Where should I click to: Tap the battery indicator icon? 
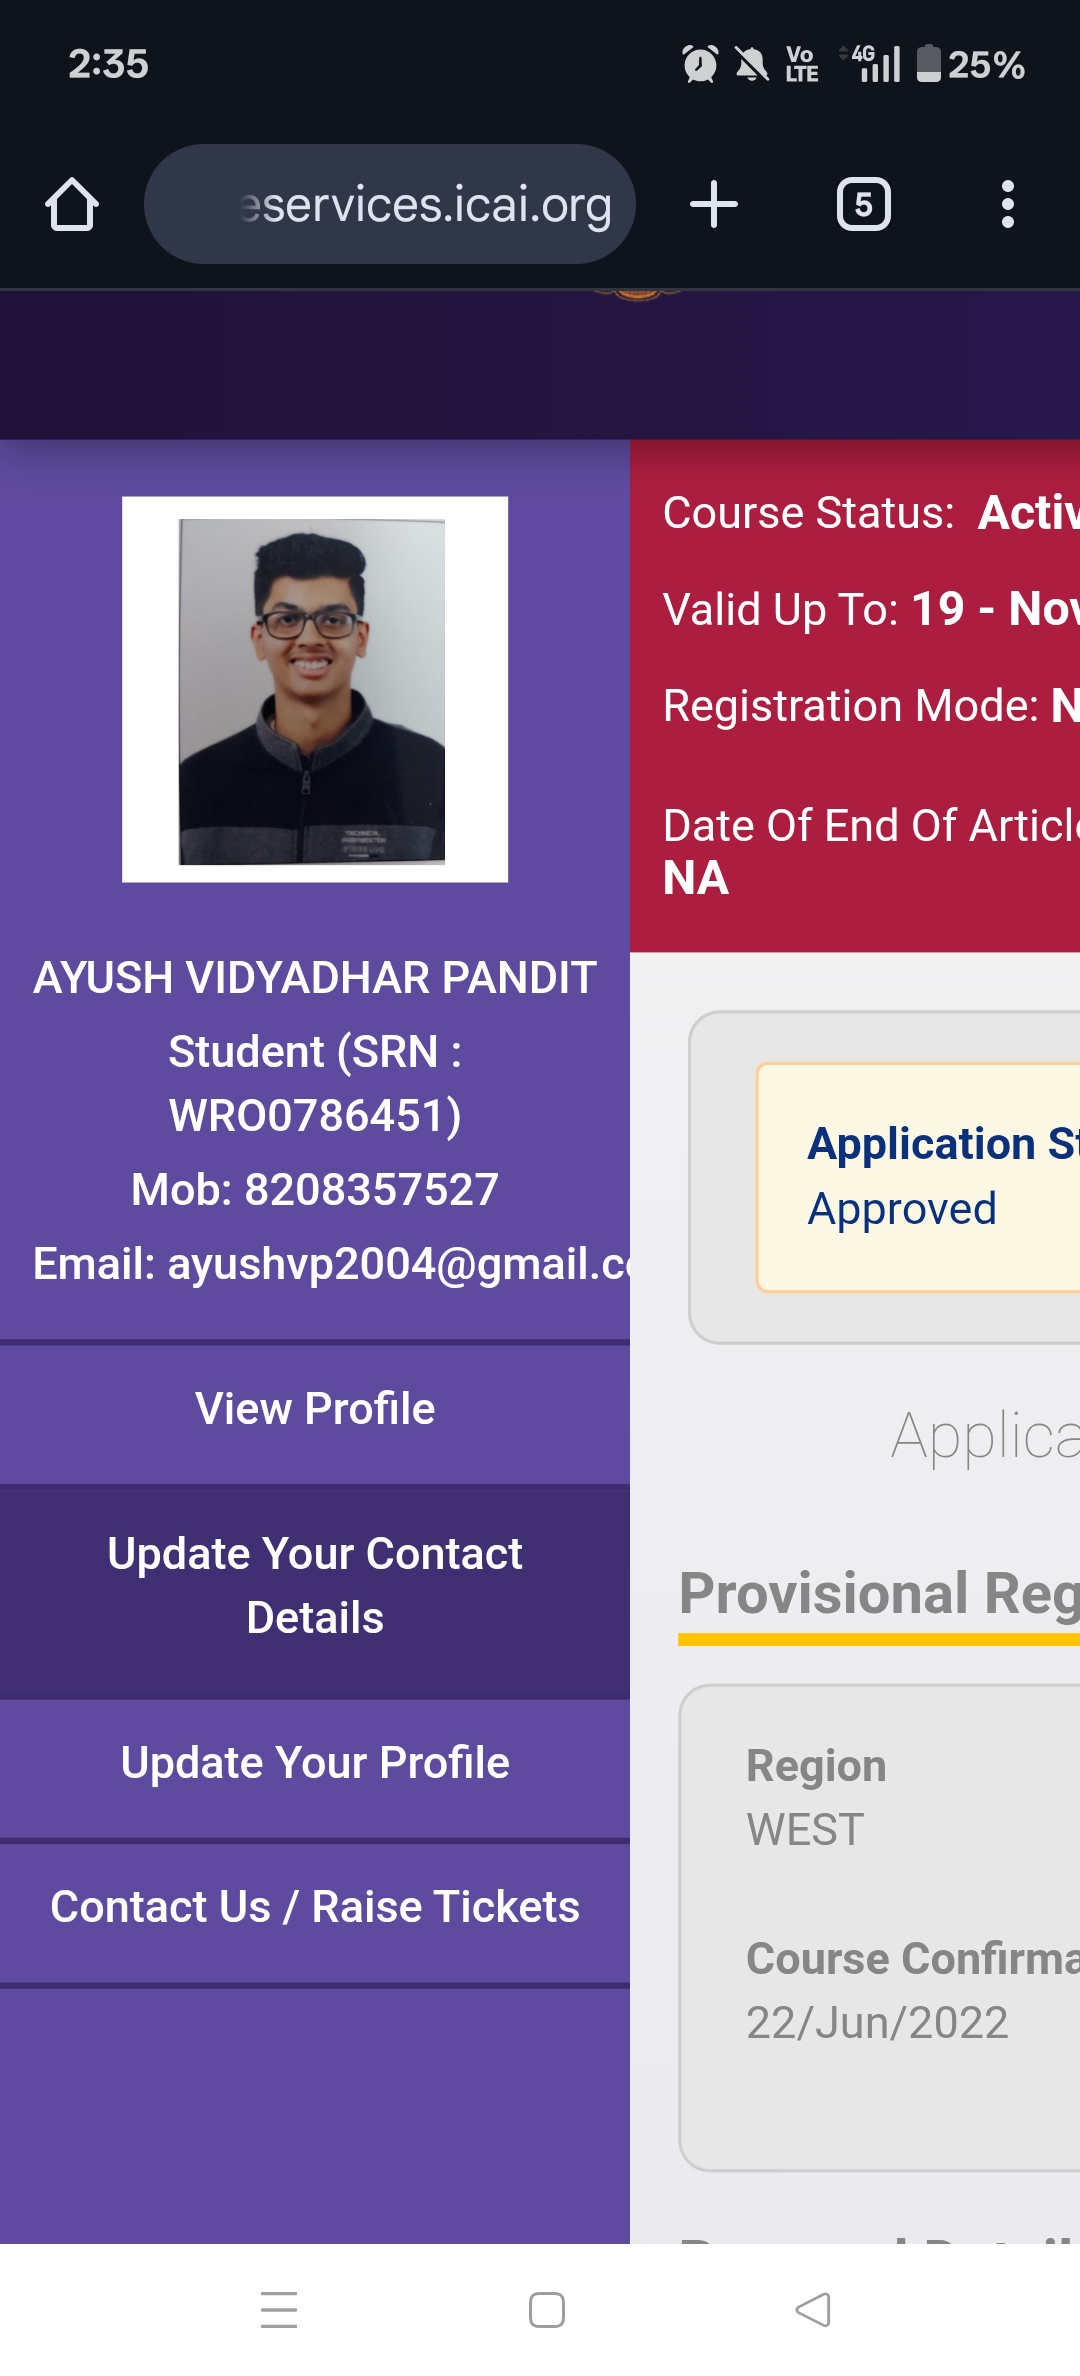click(929, 64)
